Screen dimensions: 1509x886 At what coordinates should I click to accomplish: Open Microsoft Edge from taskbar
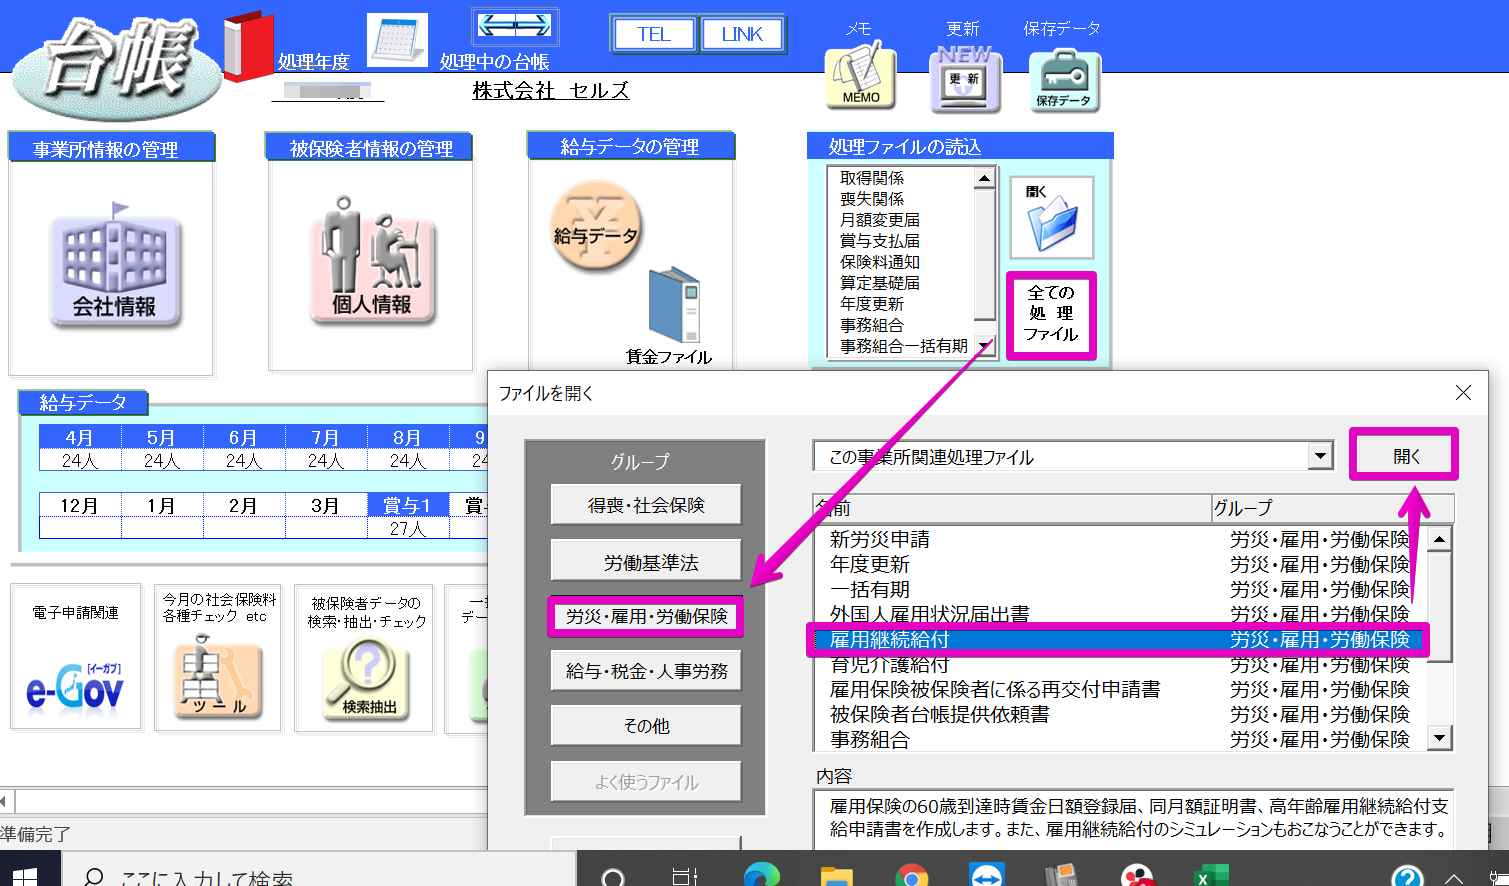[x=762, y=876]
